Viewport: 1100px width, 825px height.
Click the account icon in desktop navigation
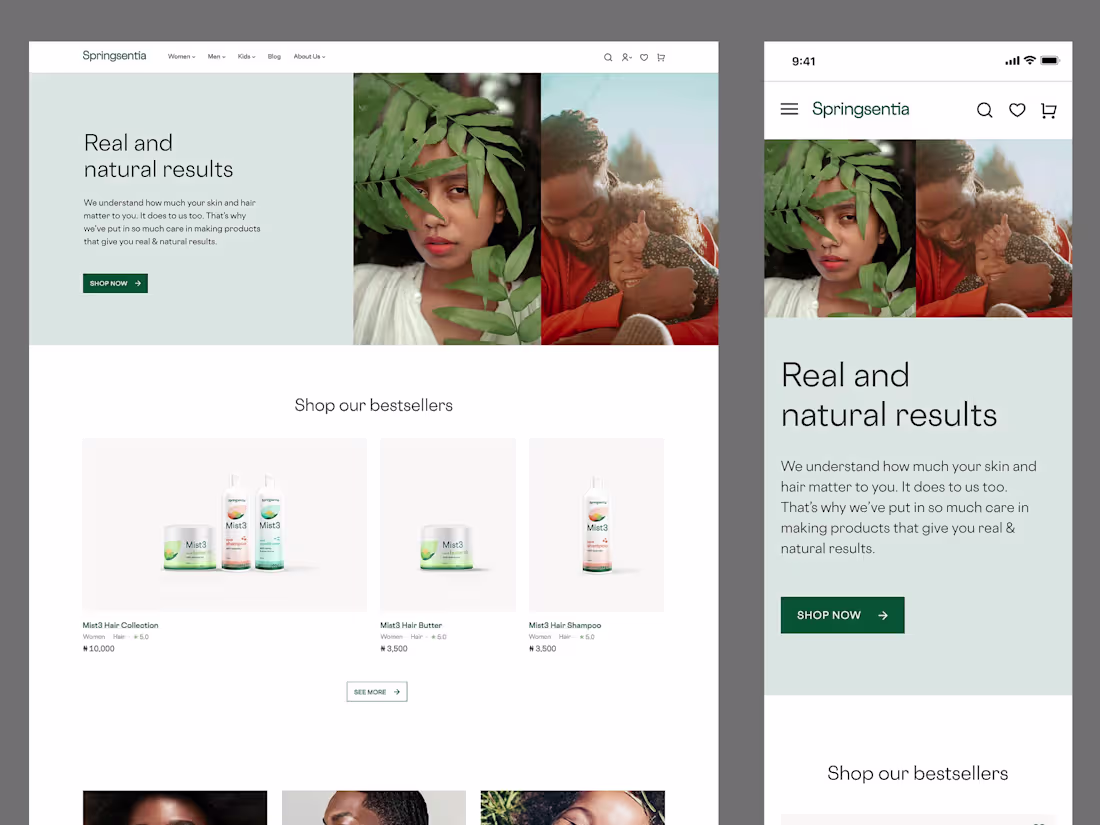tap(626, 57)
